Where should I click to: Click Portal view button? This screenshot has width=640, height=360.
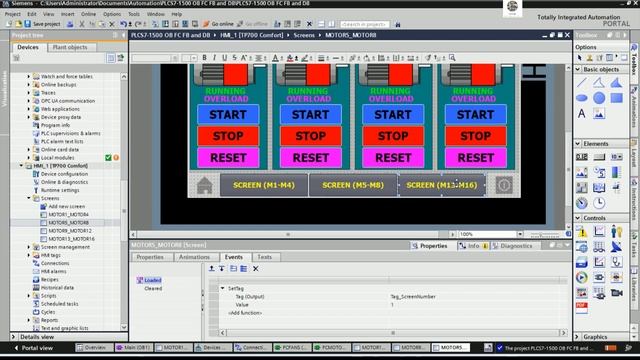click(x=33, y=348)
